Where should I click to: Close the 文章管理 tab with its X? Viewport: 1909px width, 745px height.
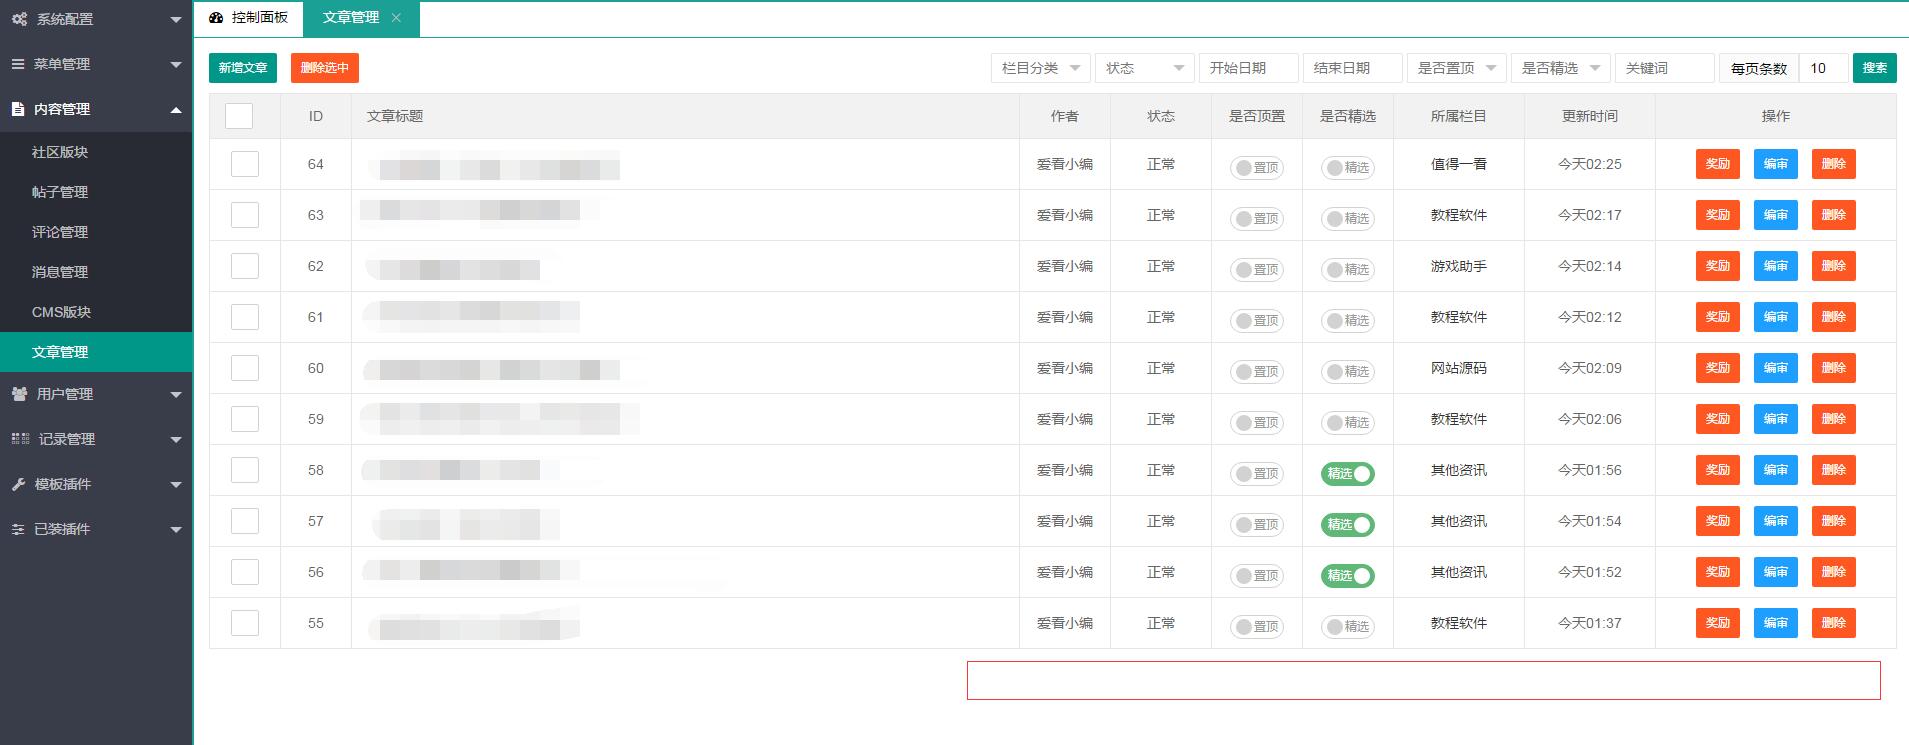coord(396,18)
